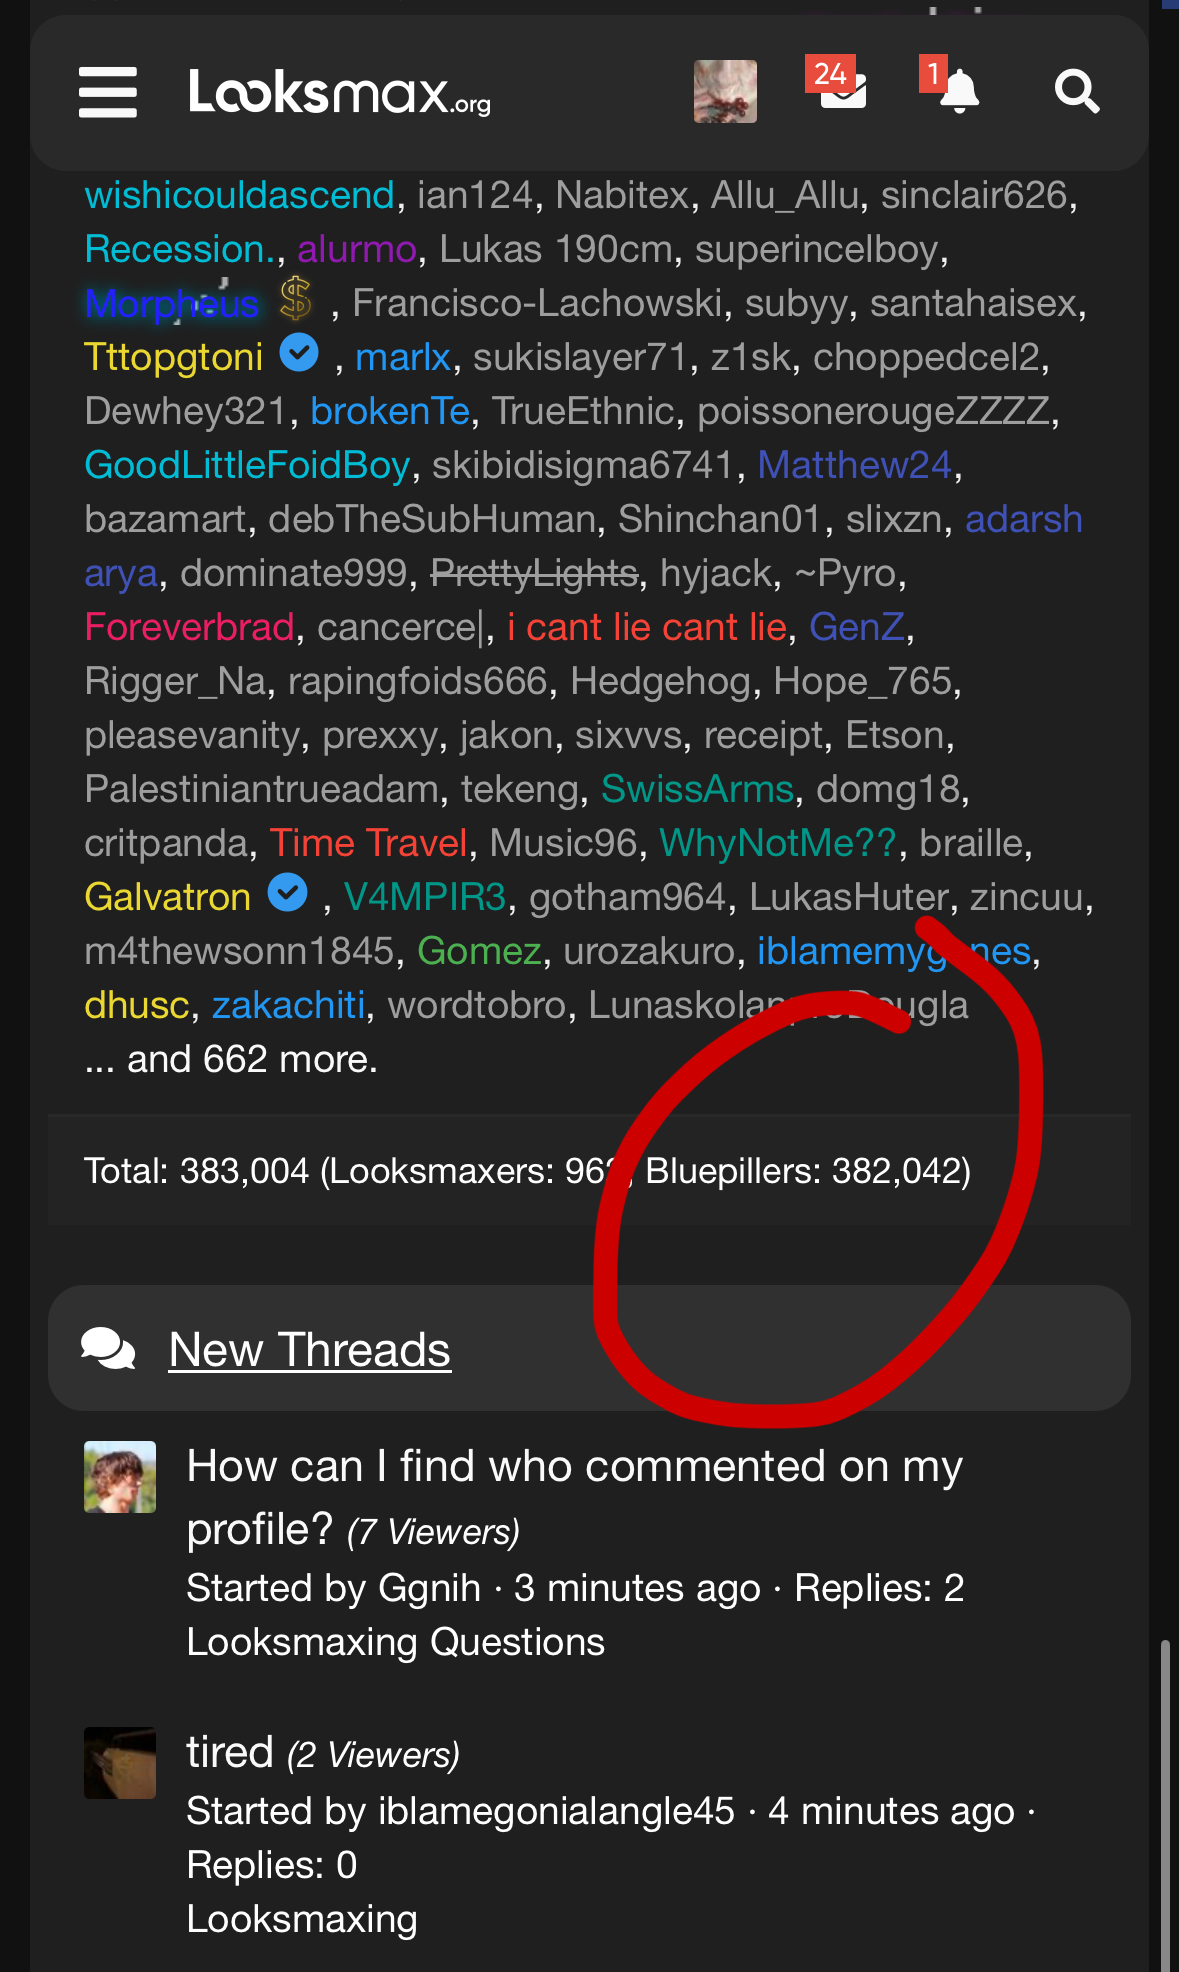Open Tttopgtoni's user profile
1179x1972 pixels.
coord(174,357)
